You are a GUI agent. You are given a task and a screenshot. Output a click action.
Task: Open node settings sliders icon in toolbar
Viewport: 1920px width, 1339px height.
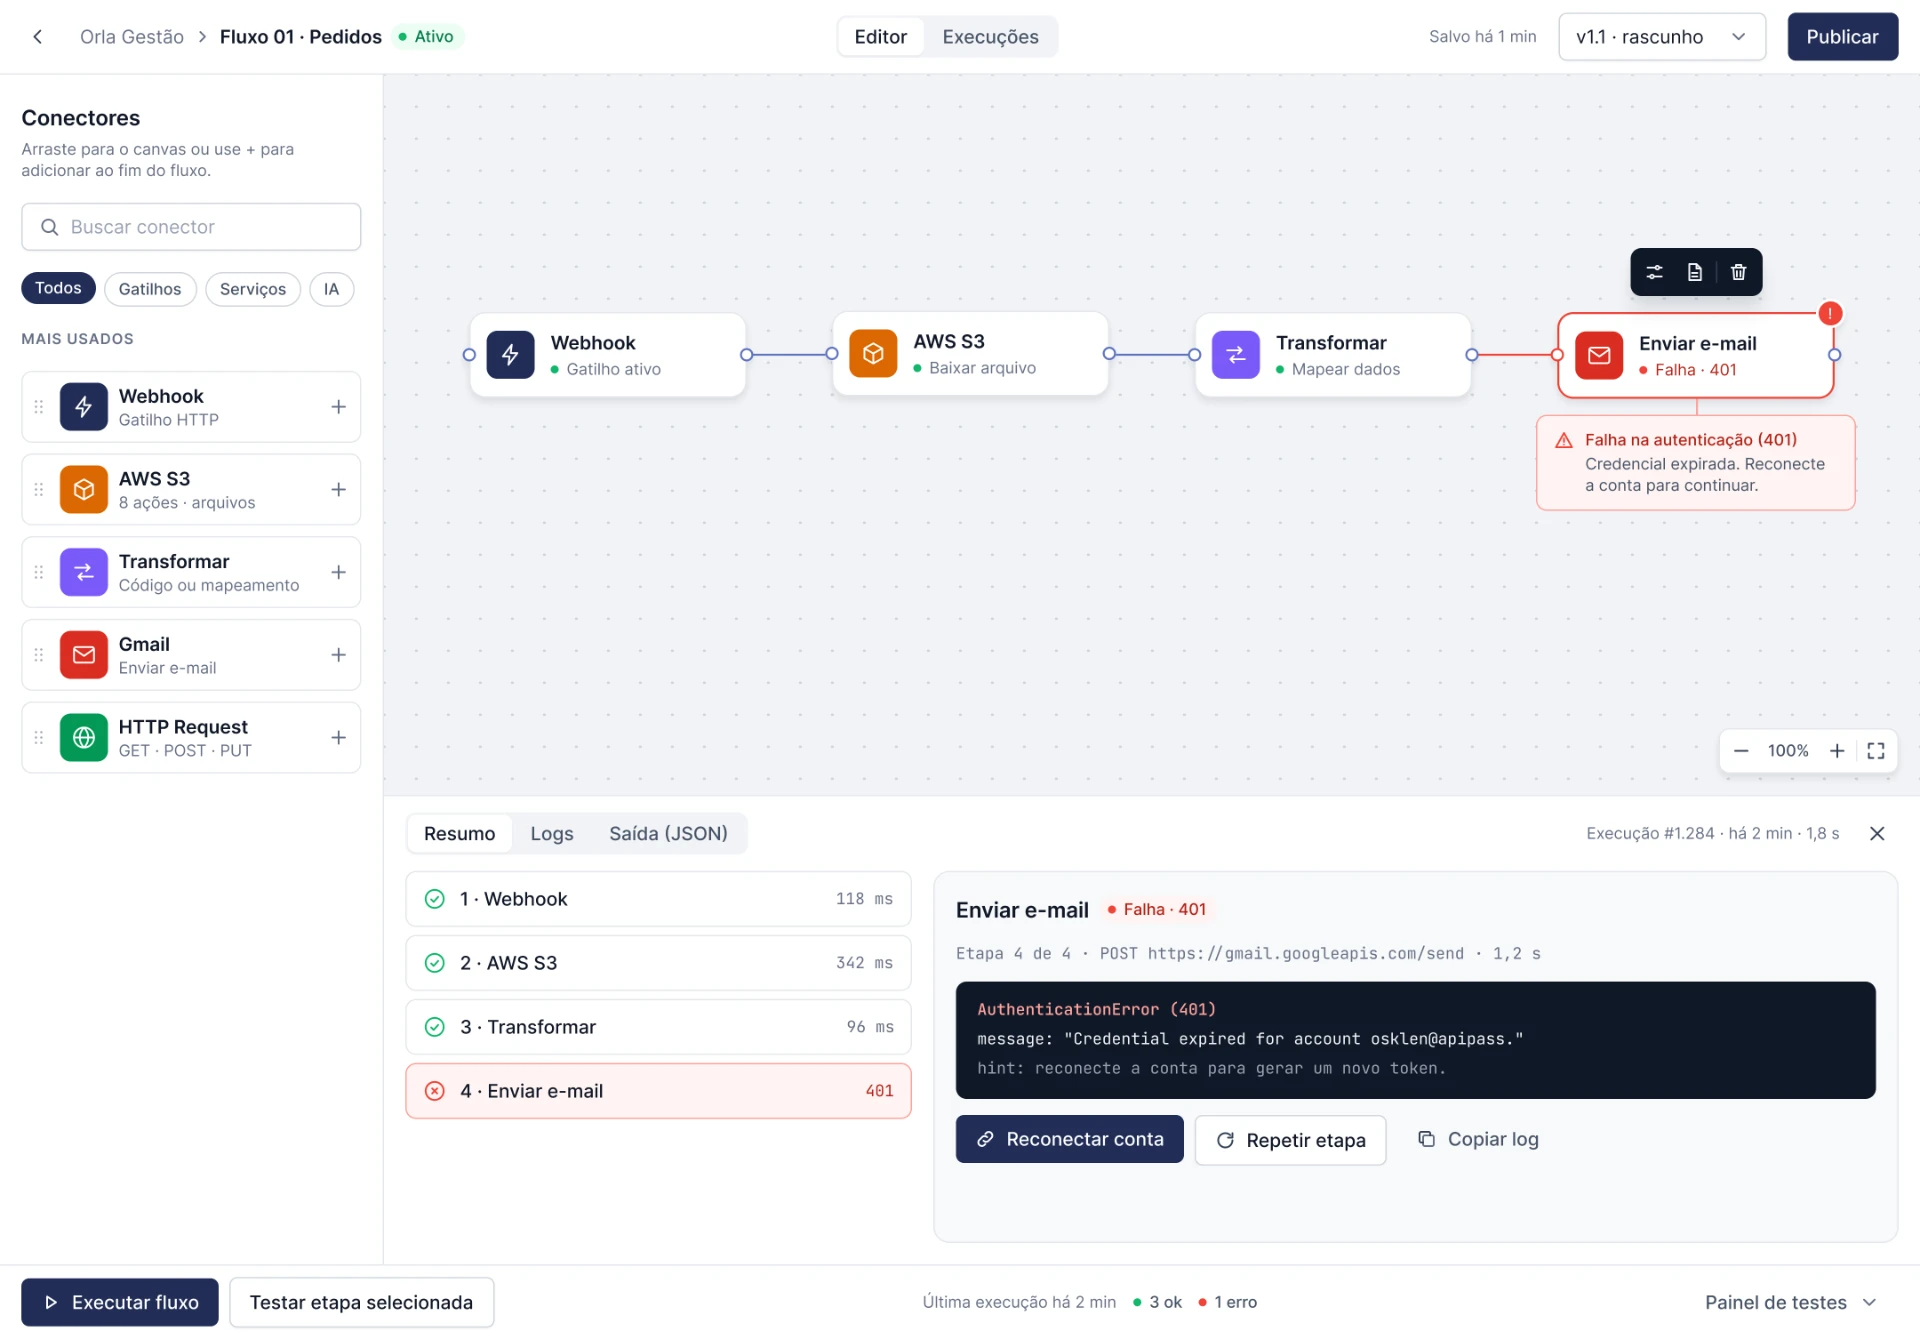point(1655,272)
